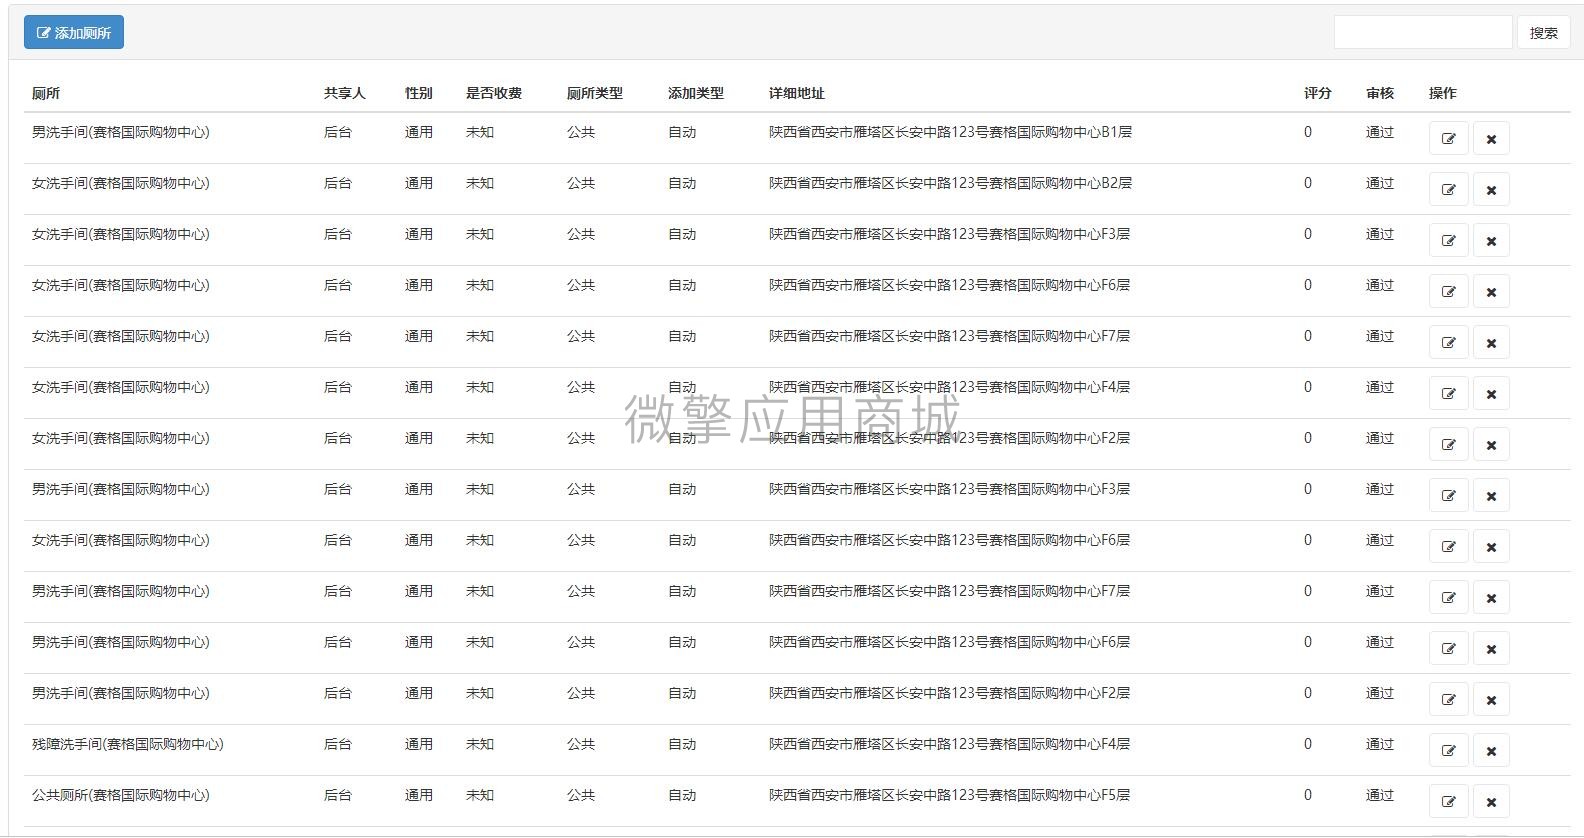Delete the 男洗手间 row with F6层 address
Viewport: 1584px width, 838px height.
pos(1491,649)
